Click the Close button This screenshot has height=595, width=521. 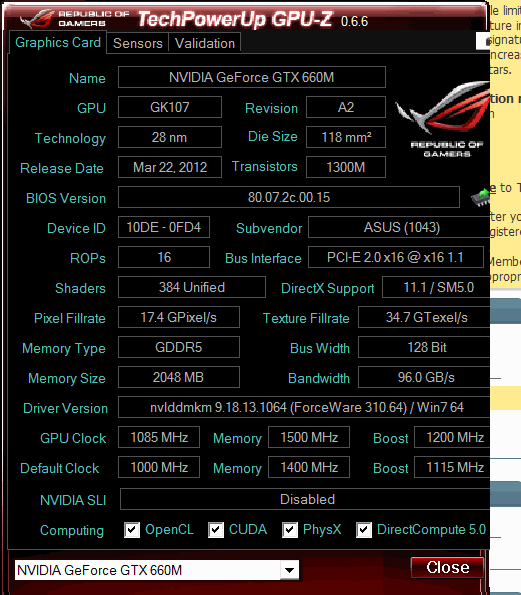(447, 568)
